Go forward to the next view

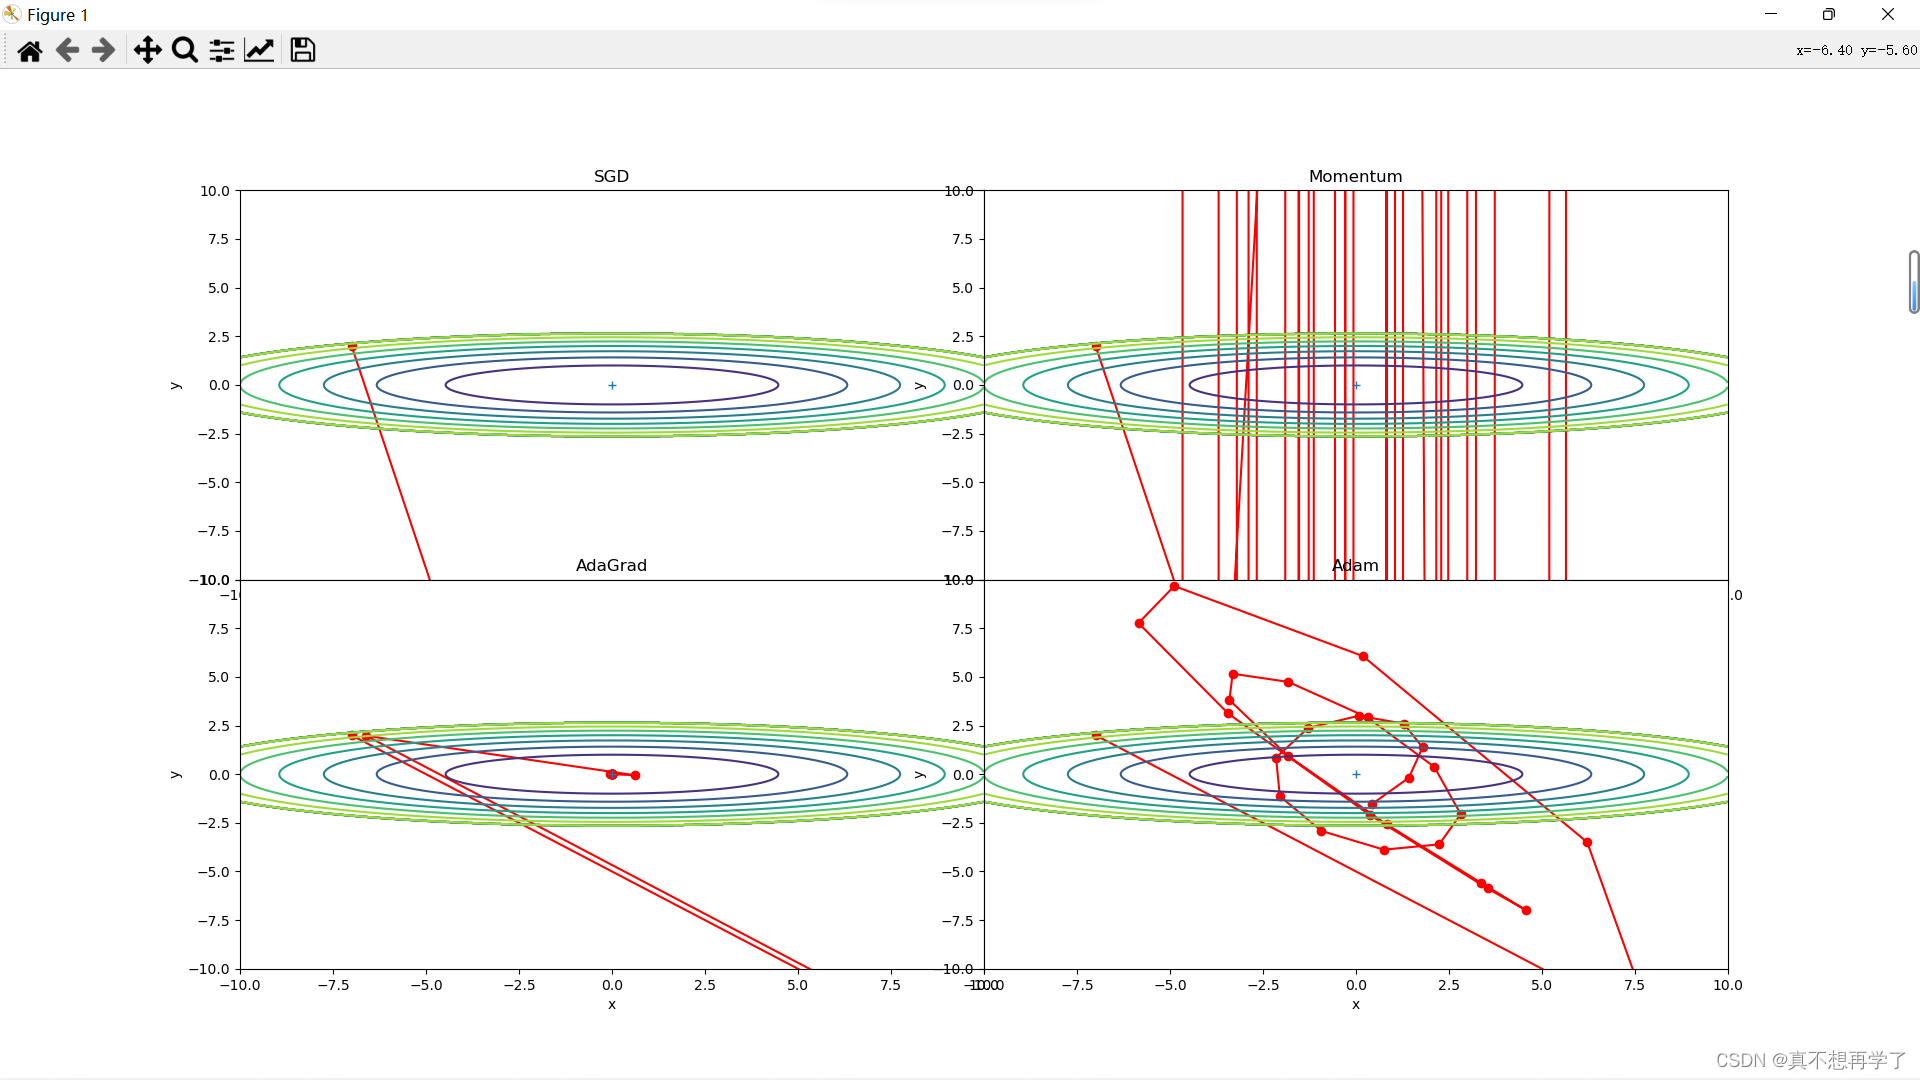pos(103,50)
